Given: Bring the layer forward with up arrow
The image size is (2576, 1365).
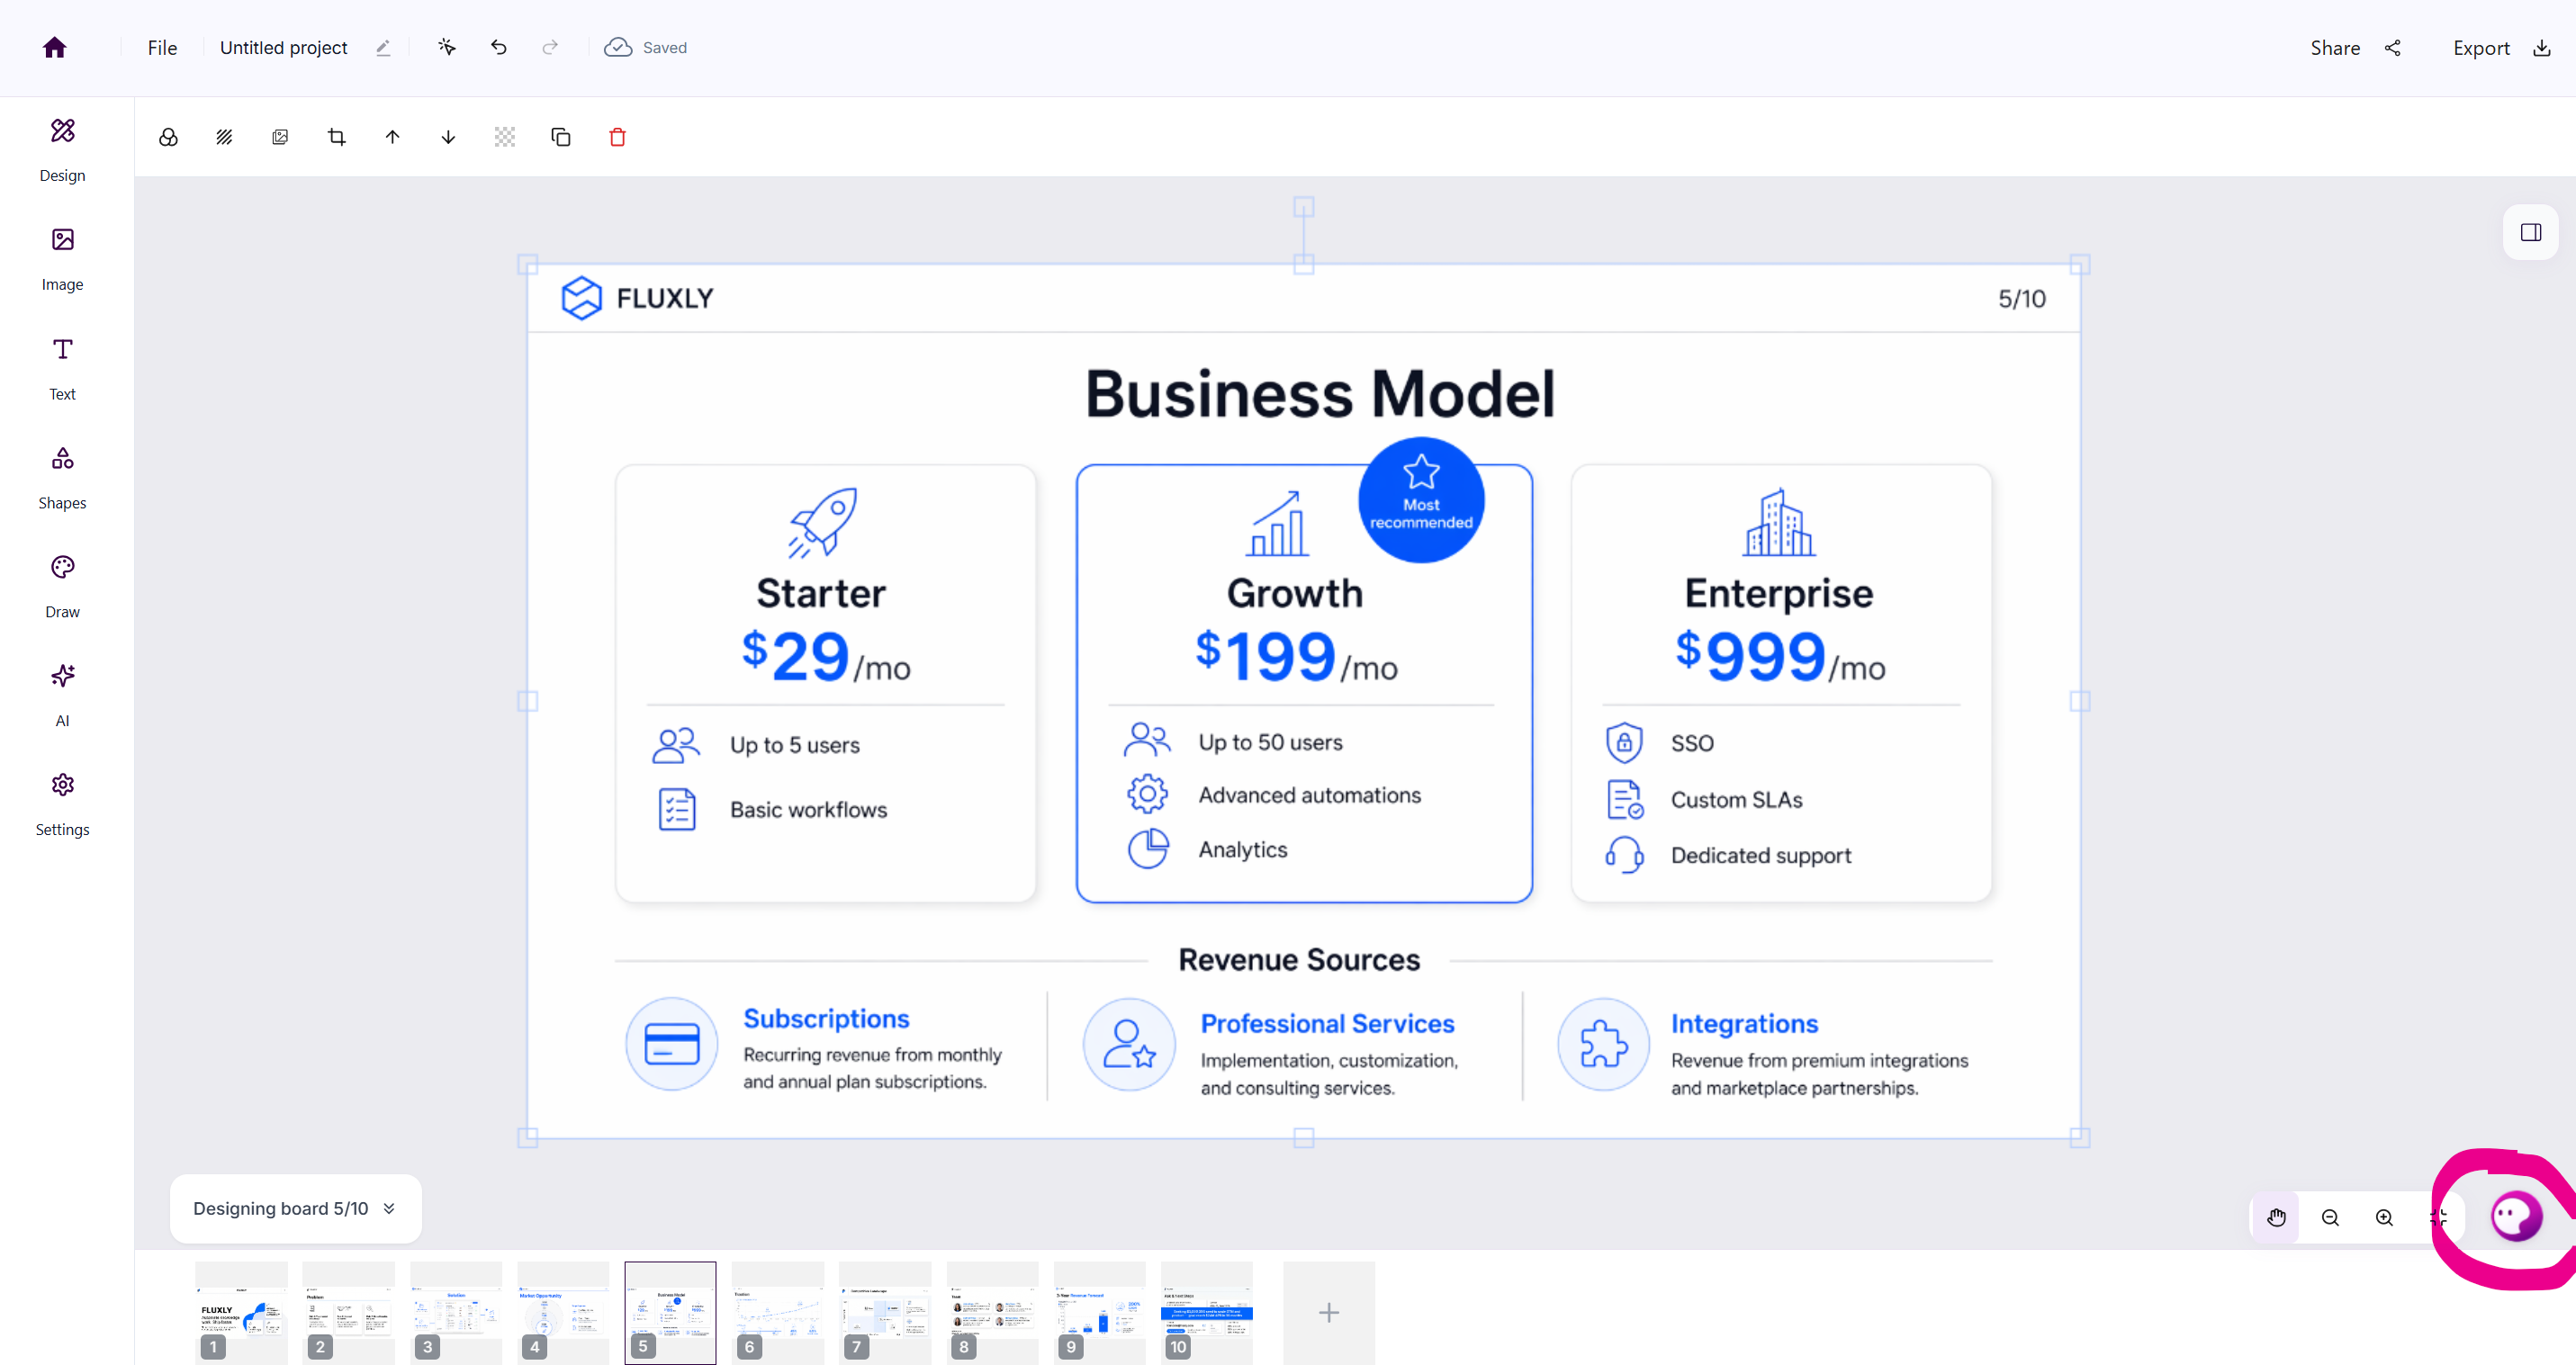Looking at the screenshot, I should 392,137.
